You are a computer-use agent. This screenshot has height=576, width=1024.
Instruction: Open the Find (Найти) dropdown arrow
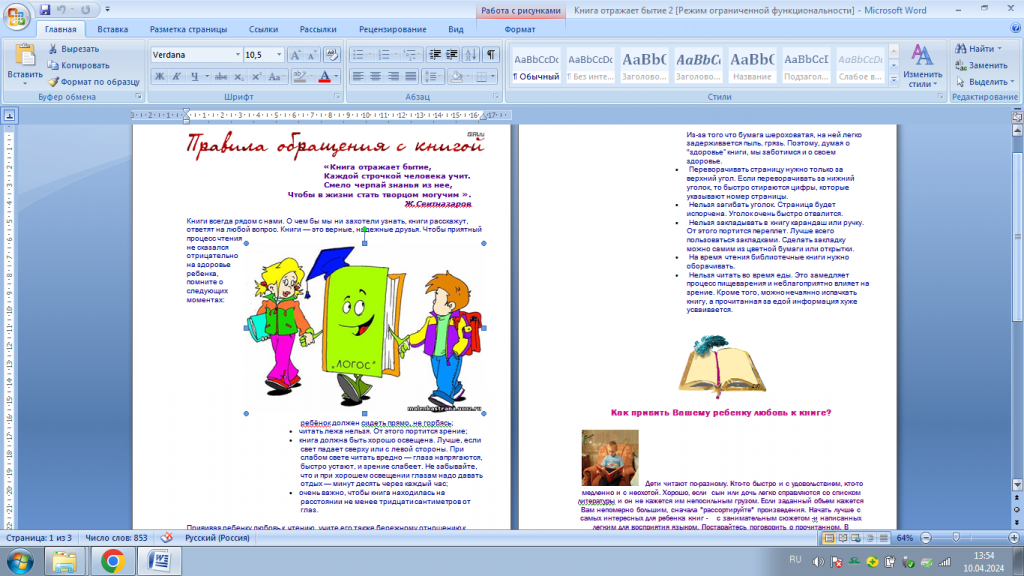[999, 49]
